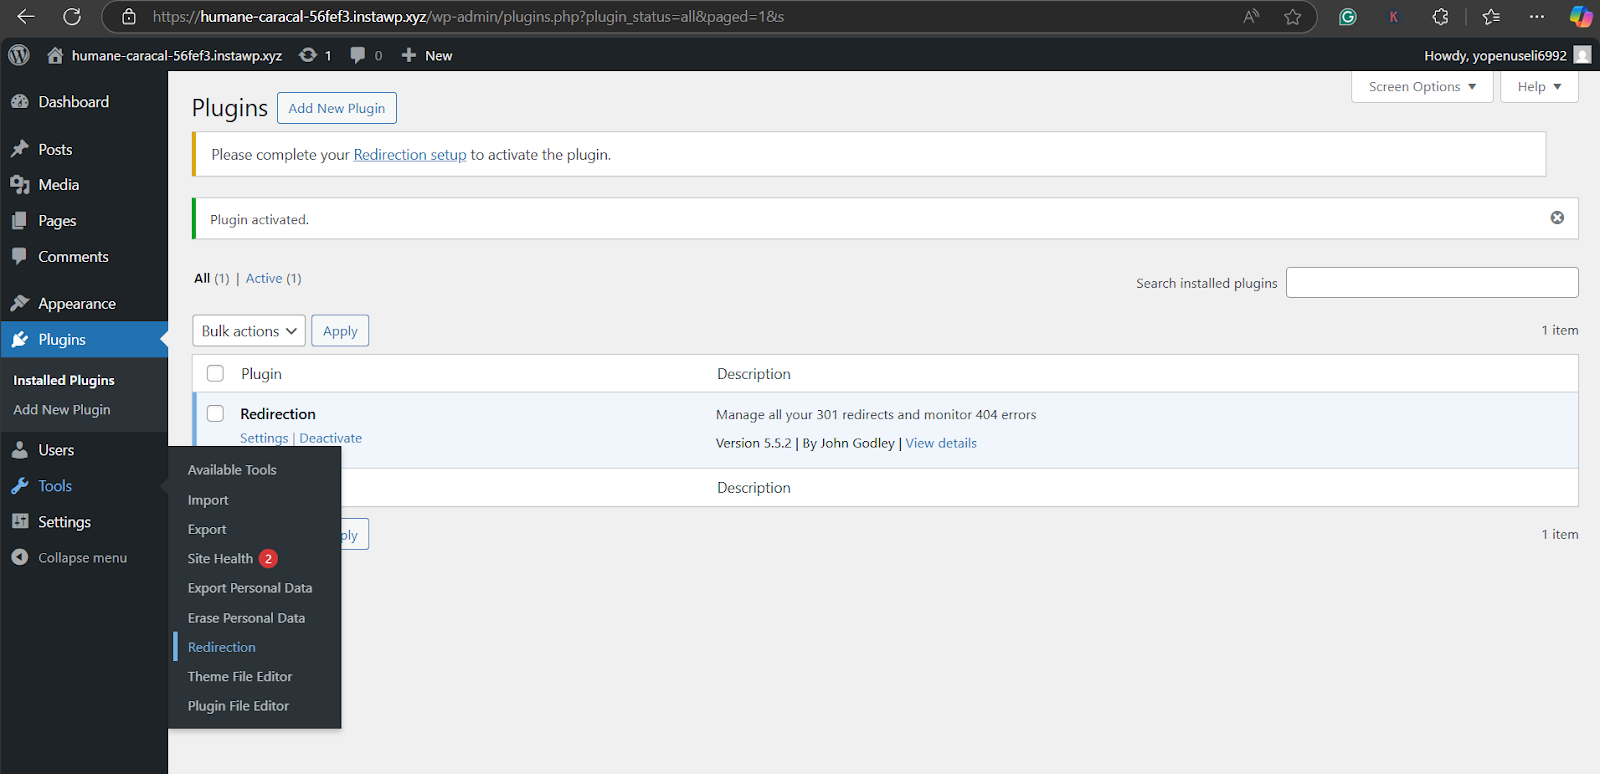1600x774 pixels.
Task: Click the New button in admin bar
Action: click(427, 55)
